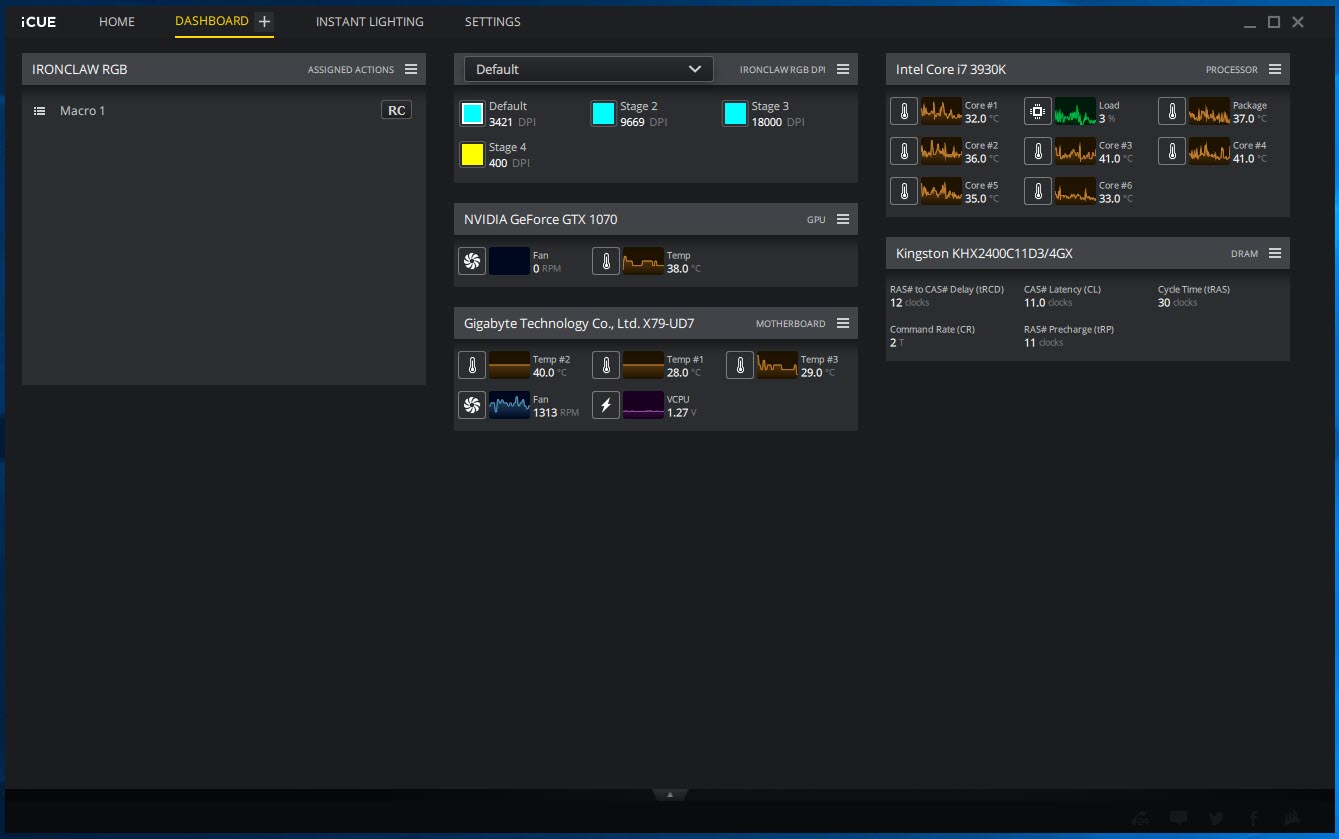Click the VCPU lightning bolt icon

[x=606, y=405]
